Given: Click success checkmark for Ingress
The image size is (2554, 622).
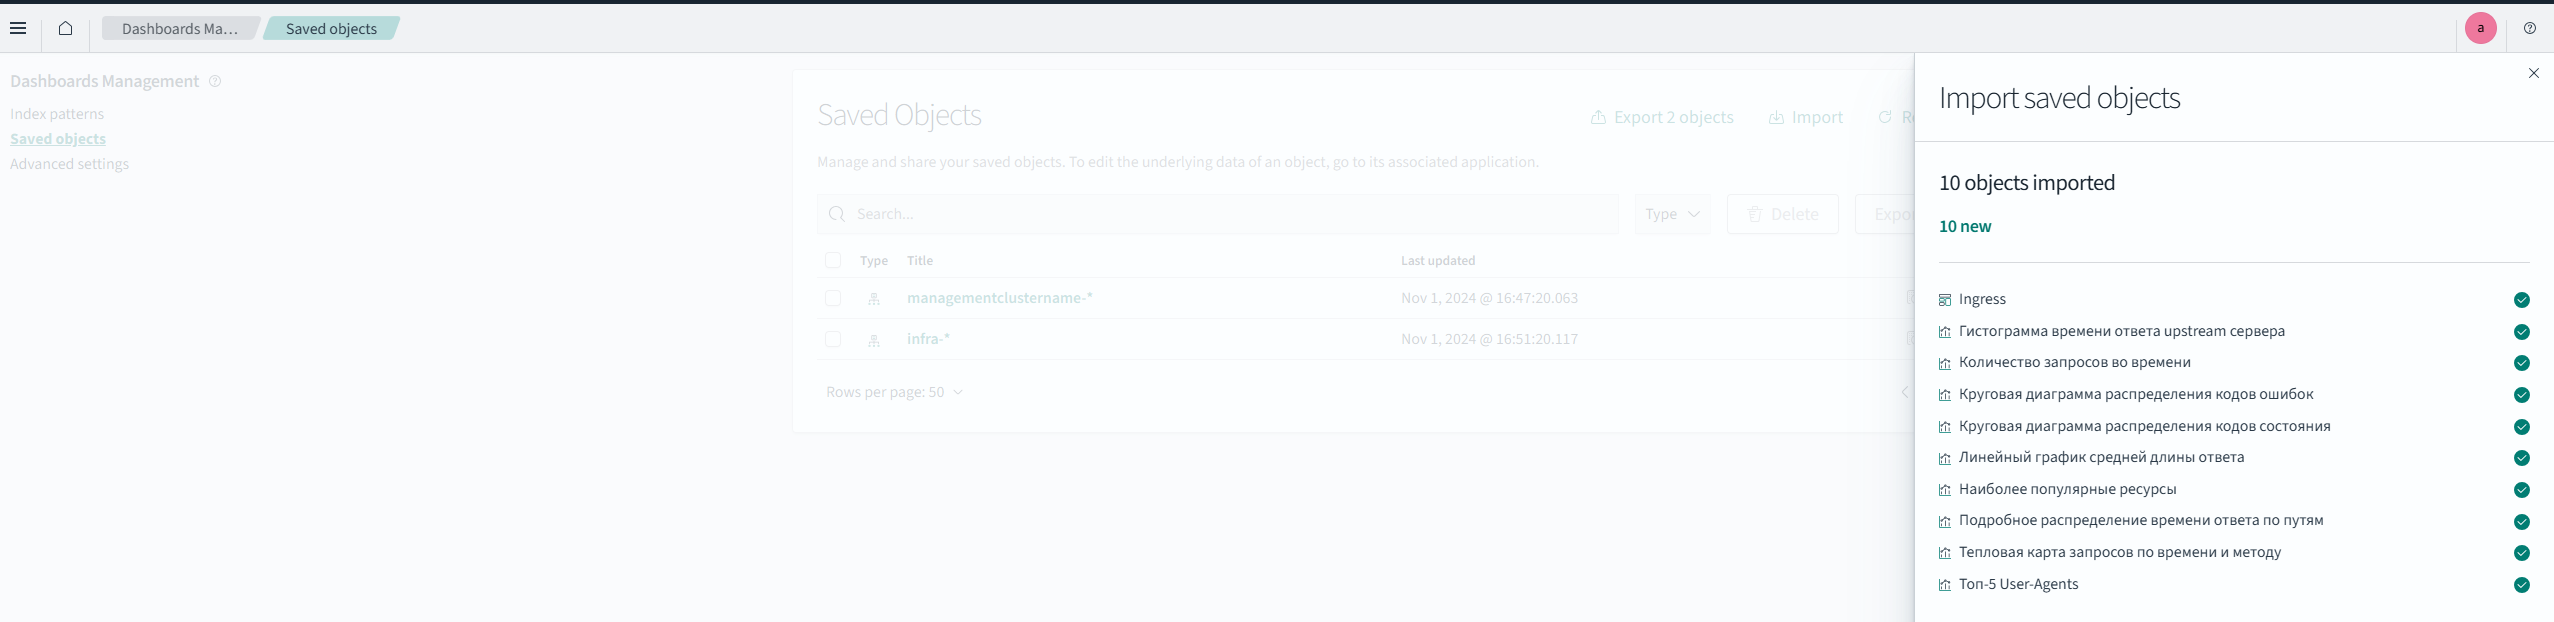Looking at the screenshot, I should [x=2521, y=300].
